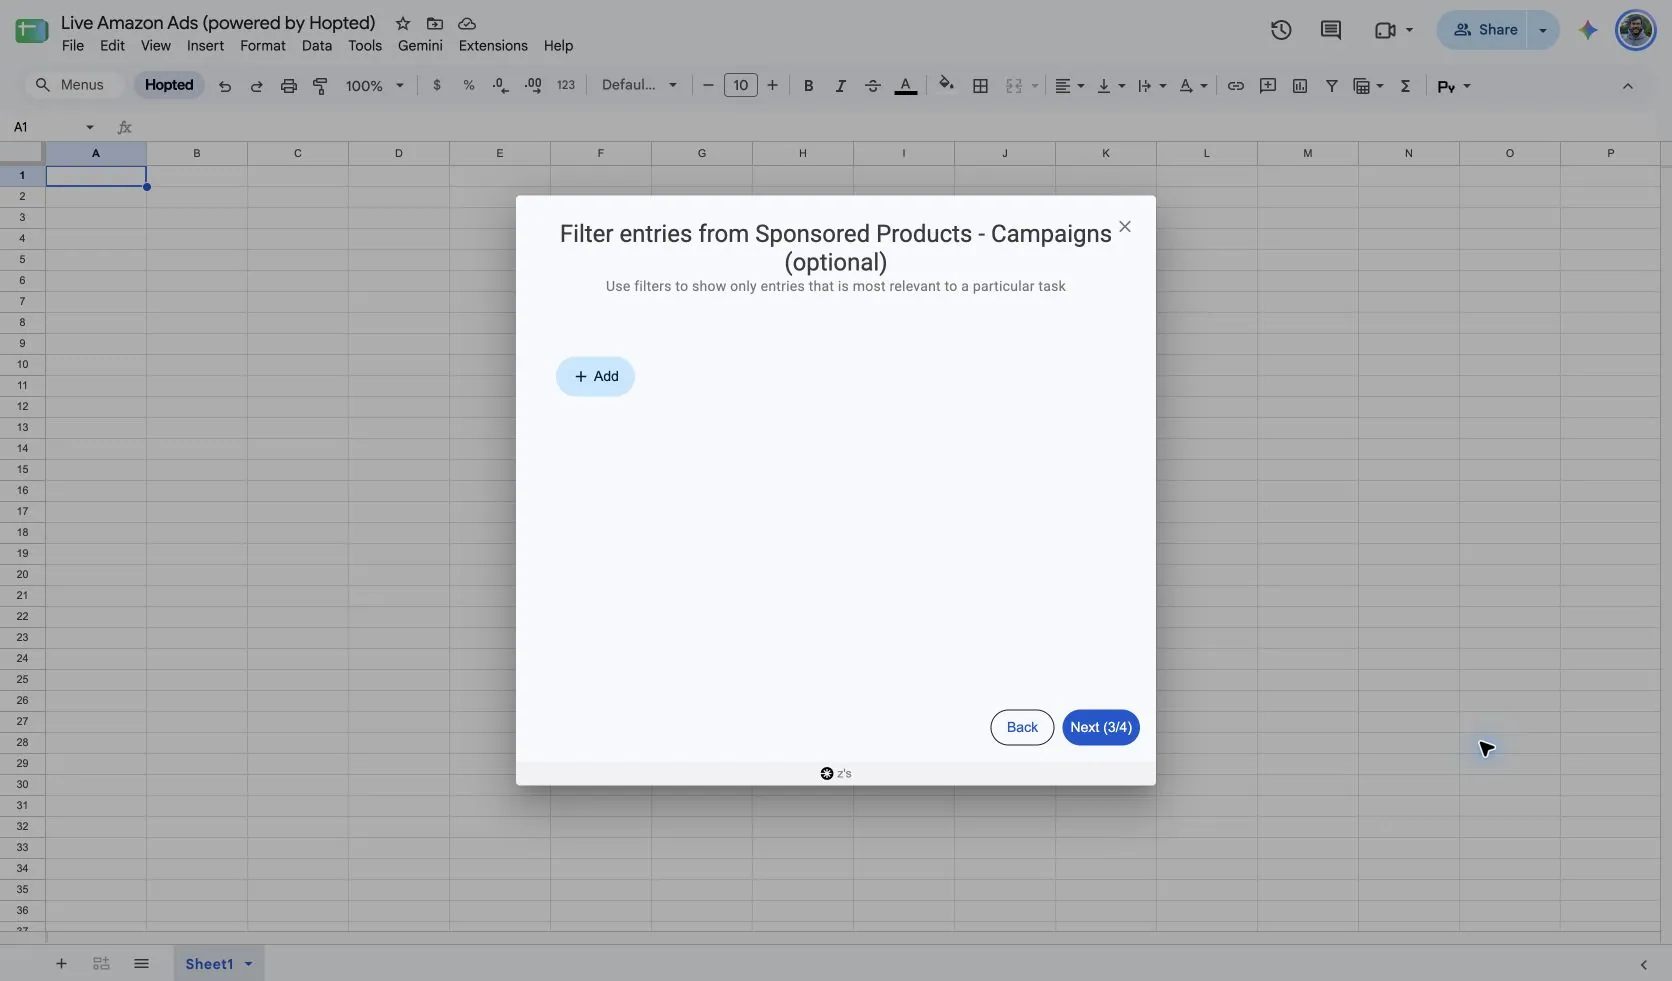Viewport: 1672px width, 981px height.
Task: Open the Default font dropdown
Action: tap(640, 85)
